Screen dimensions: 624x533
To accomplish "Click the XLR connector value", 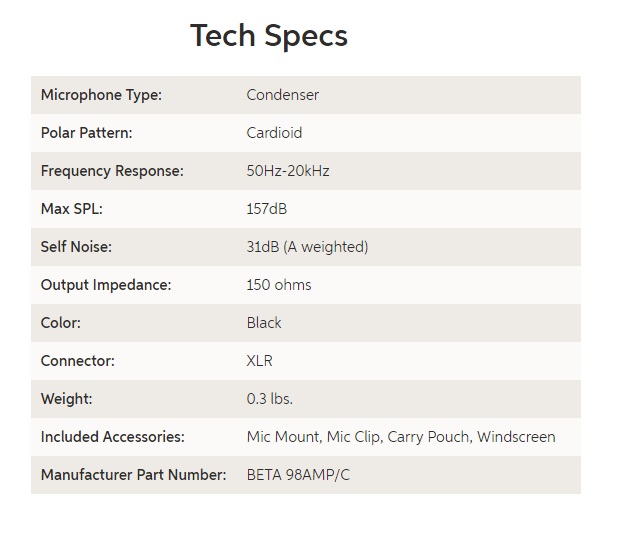I will pyautogui.click(x=260, y=361).
